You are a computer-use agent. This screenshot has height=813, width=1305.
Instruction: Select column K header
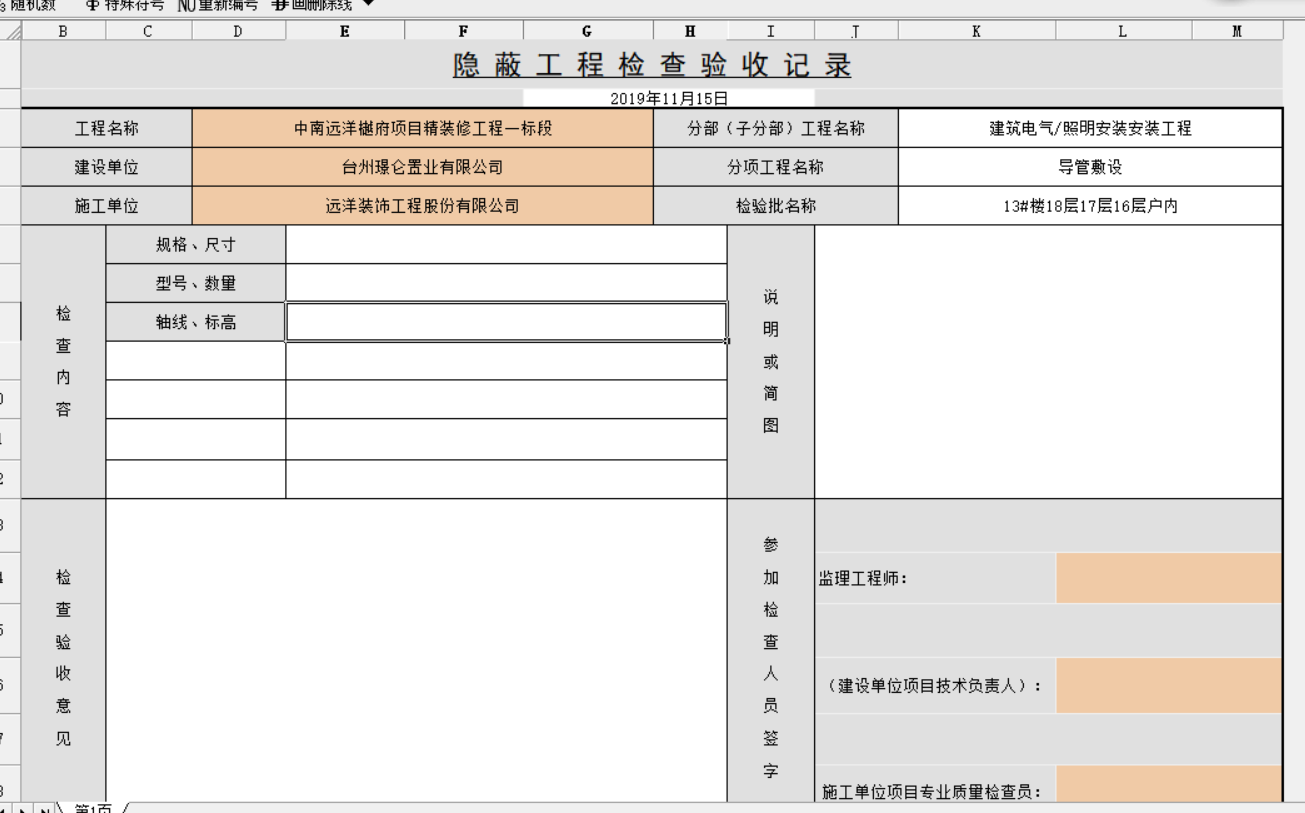[976, 31]
